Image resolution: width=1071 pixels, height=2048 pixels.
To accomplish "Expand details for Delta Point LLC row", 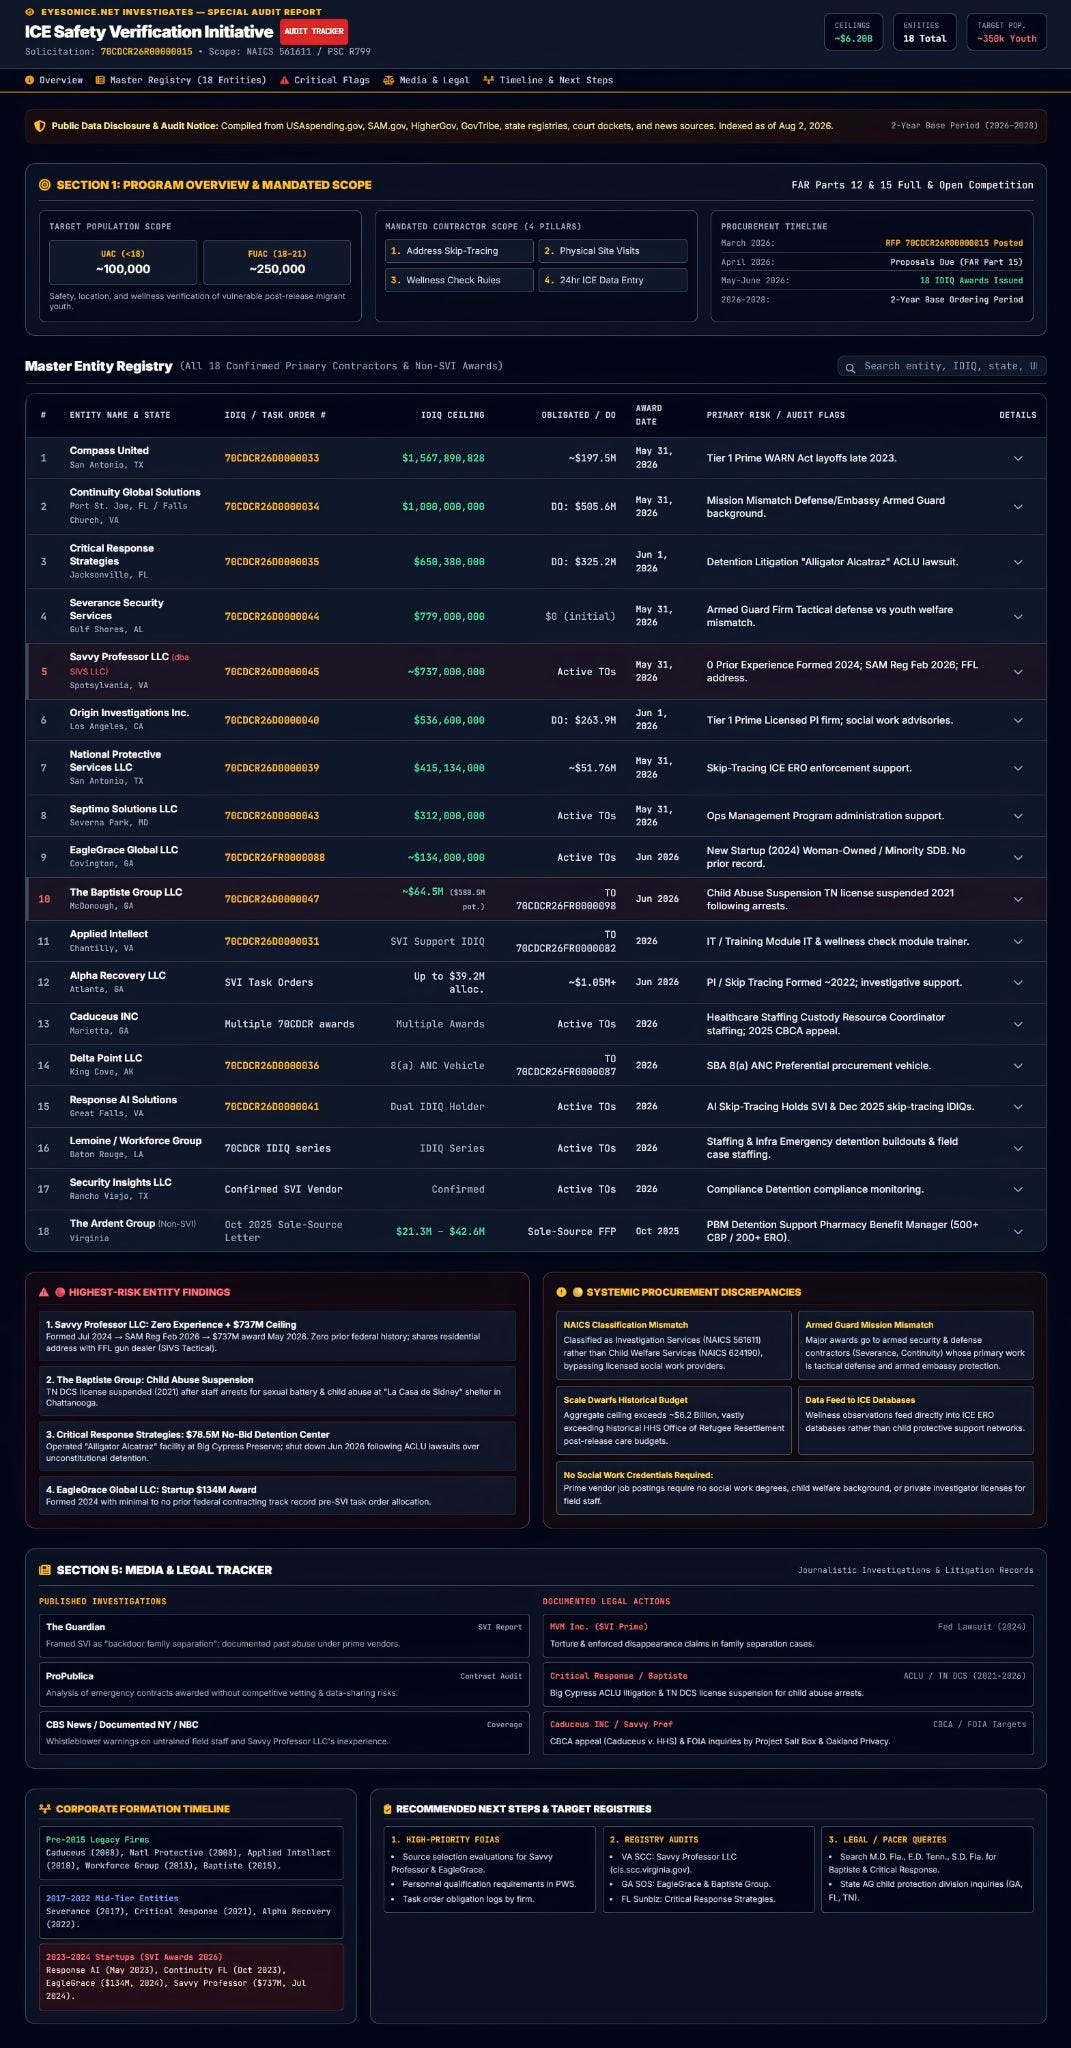I will tap(1018, 1065).
